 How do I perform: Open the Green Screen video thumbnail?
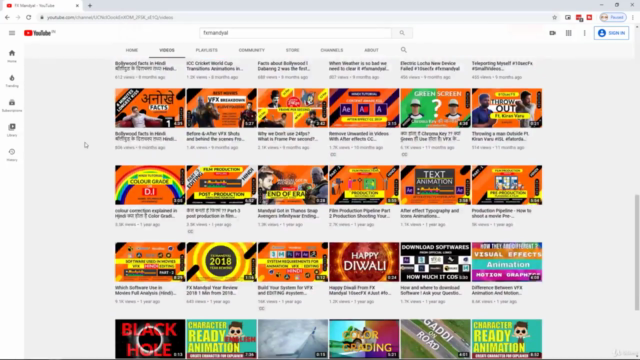436,108
